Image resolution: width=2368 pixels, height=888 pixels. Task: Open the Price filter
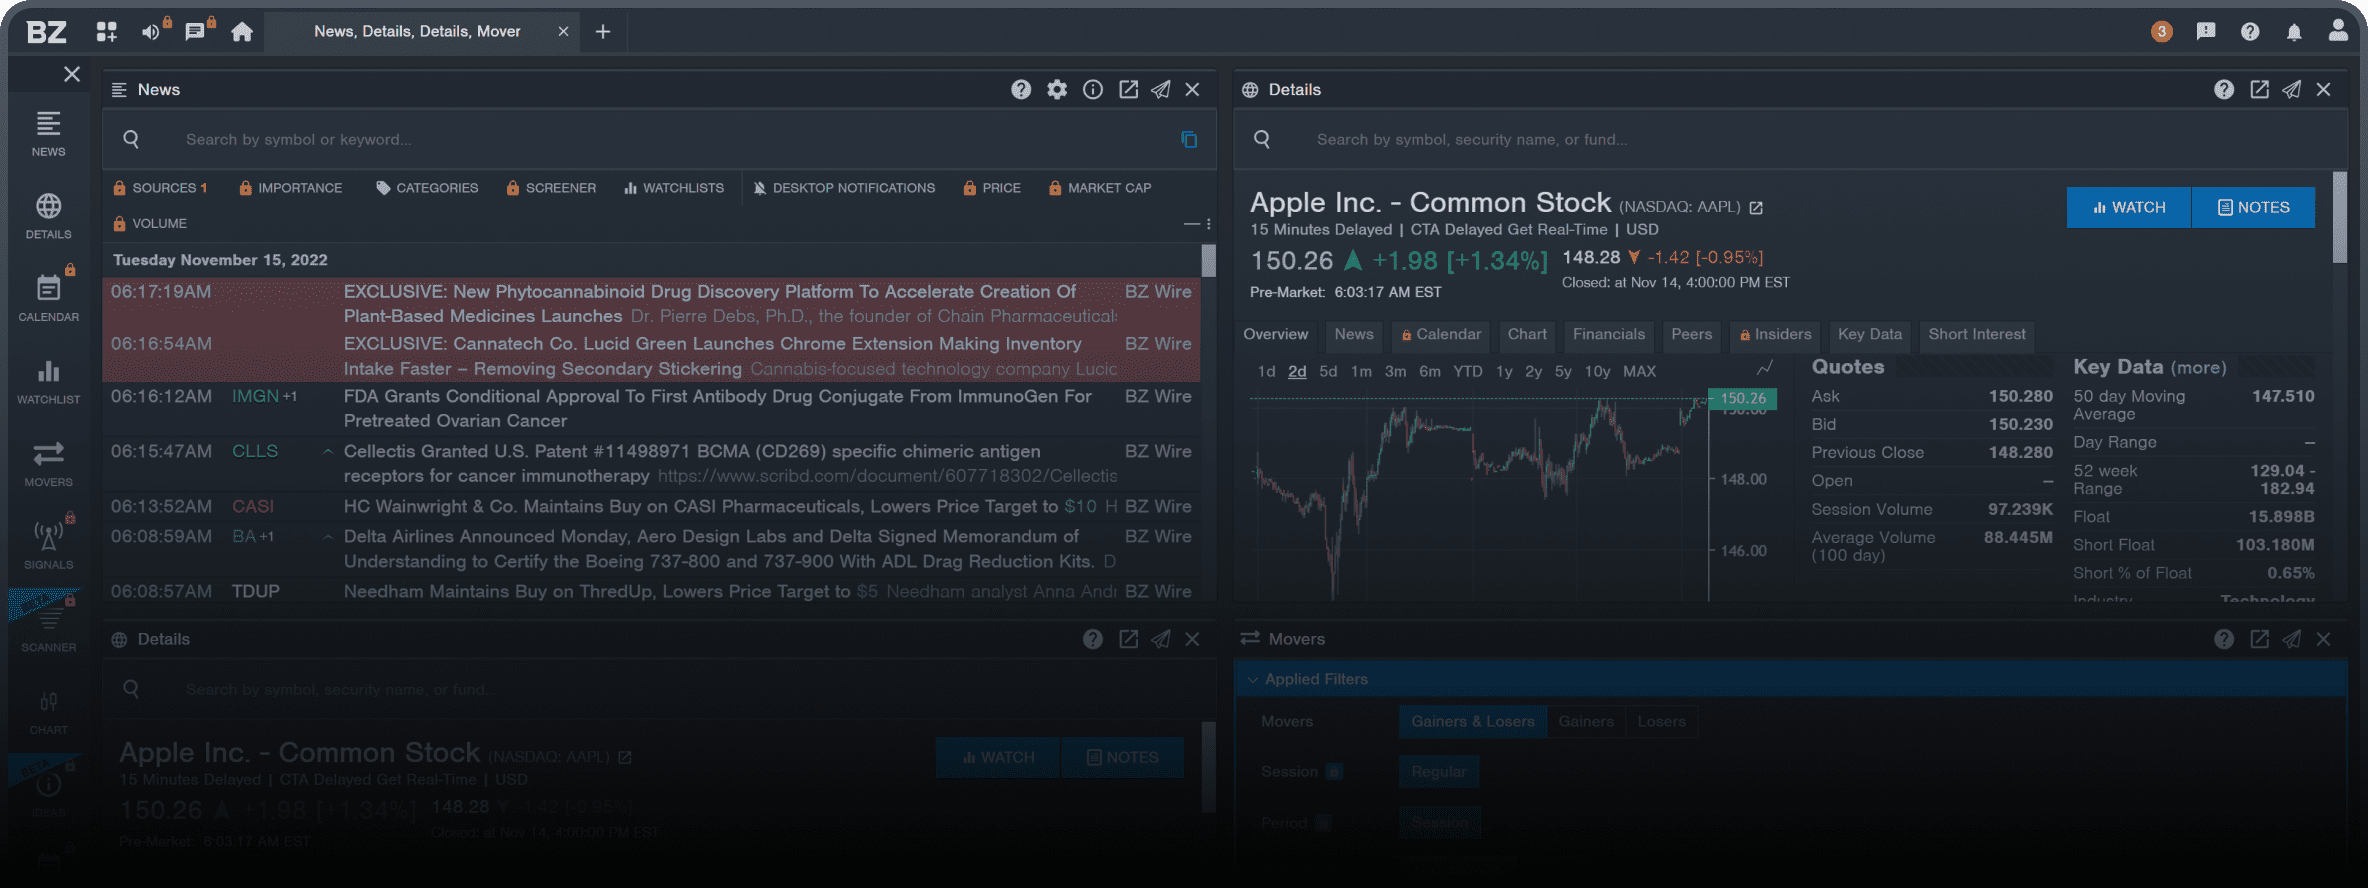(x=992, y=188)
